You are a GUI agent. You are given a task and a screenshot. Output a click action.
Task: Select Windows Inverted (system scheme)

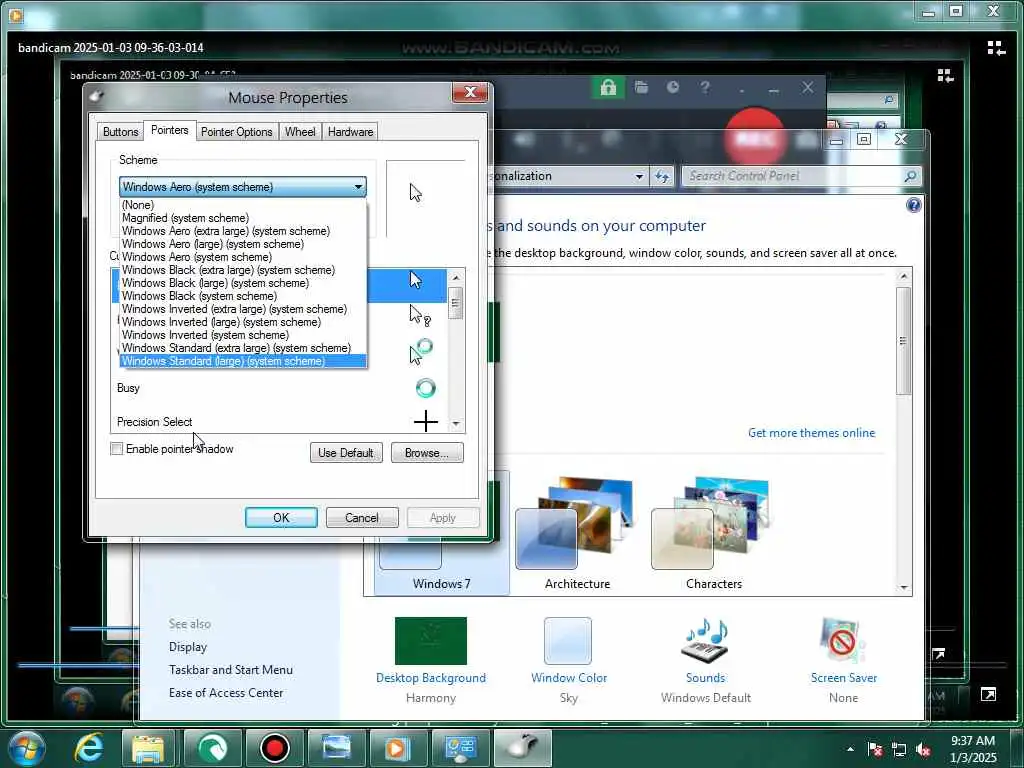243,335
